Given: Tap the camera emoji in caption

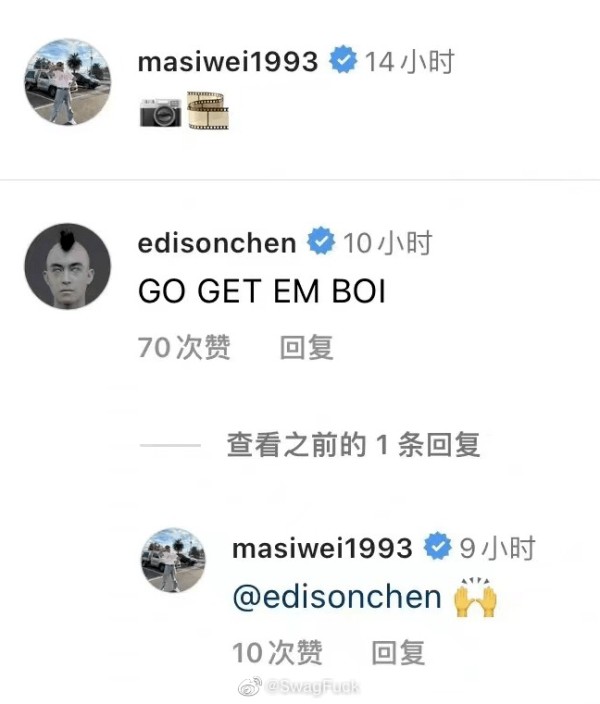Looking at the screenshot, I should tap(160, 112).
